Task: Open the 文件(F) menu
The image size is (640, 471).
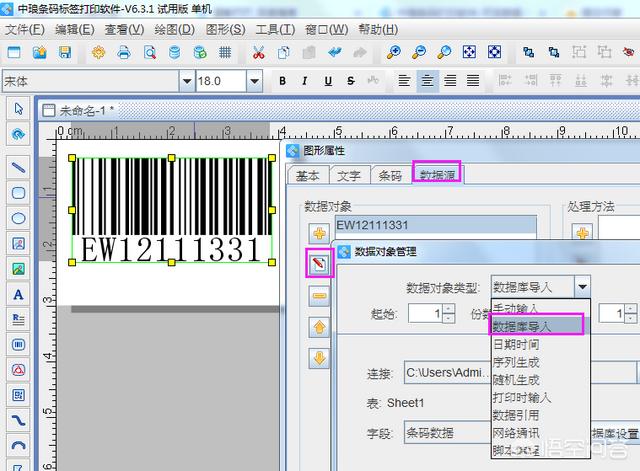Action: (25, 29)
